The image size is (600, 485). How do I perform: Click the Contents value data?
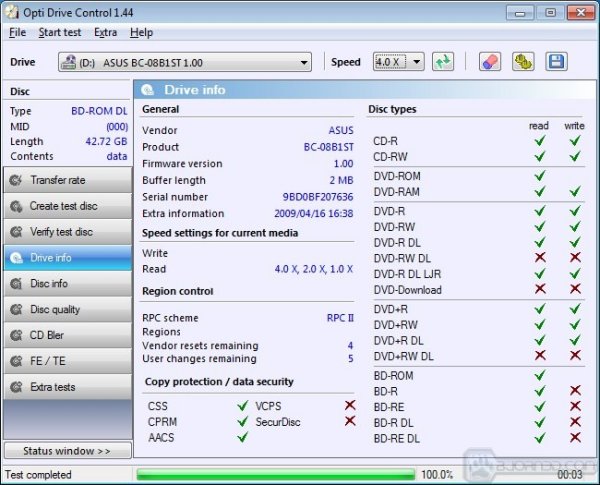click(117, 156)
